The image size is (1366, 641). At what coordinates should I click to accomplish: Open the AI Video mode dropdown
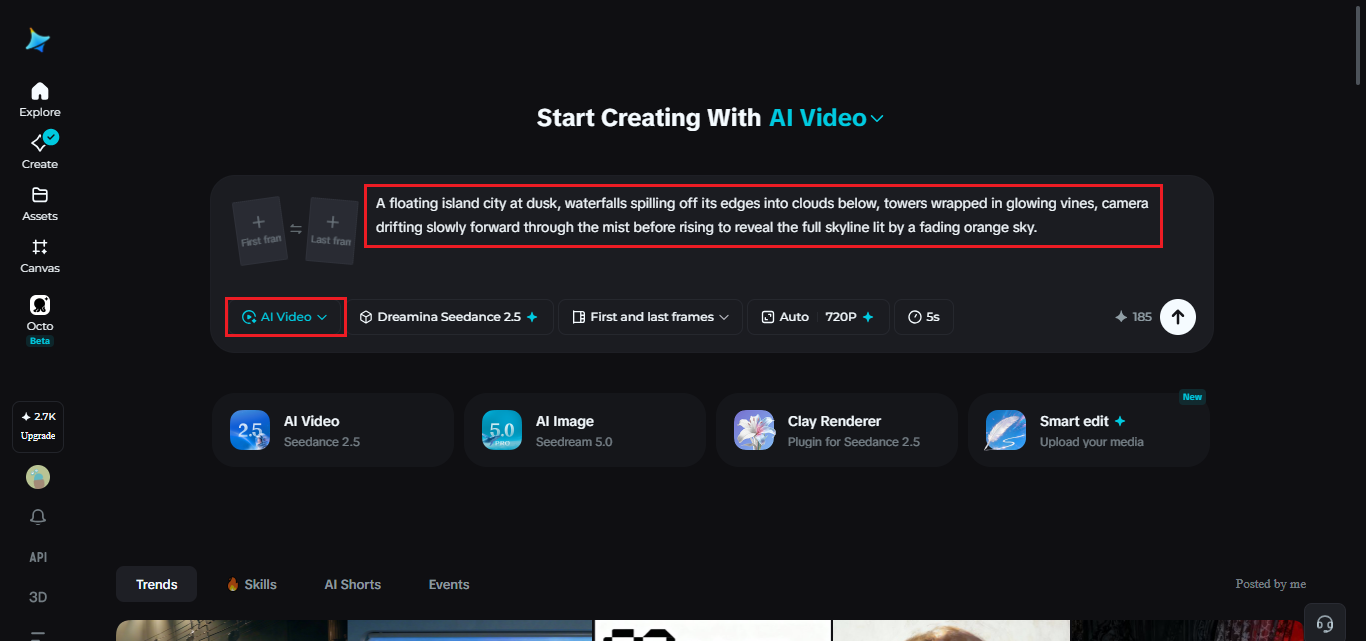pyautogui.click(x=285, y=317)
